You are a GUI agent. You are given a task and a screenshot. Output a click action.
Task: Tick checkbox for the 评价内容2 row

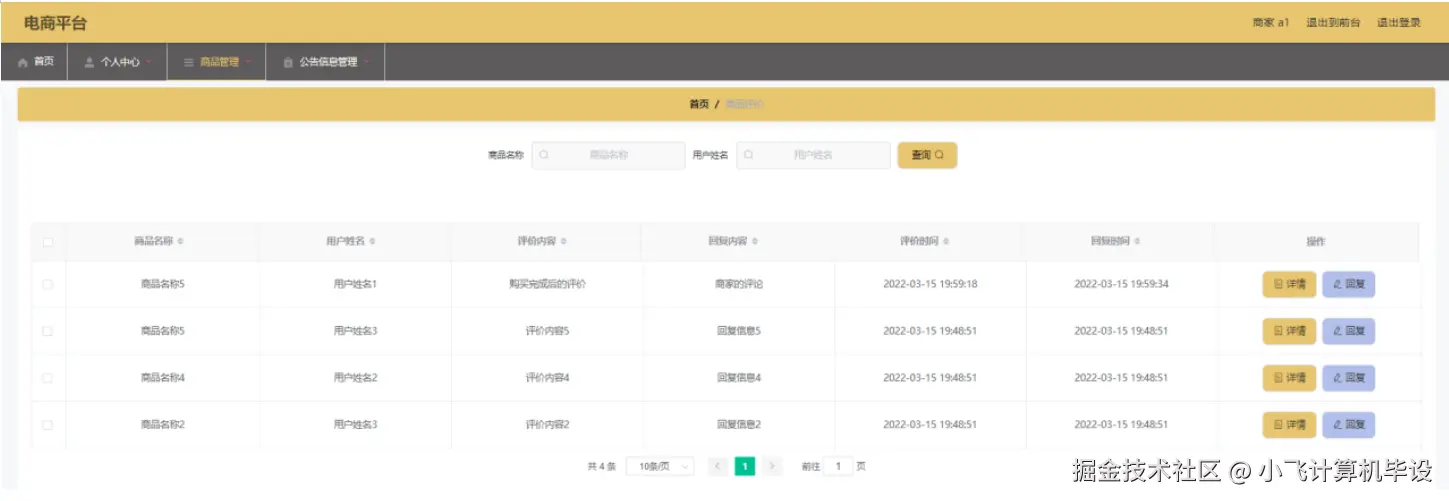[48, 425]
